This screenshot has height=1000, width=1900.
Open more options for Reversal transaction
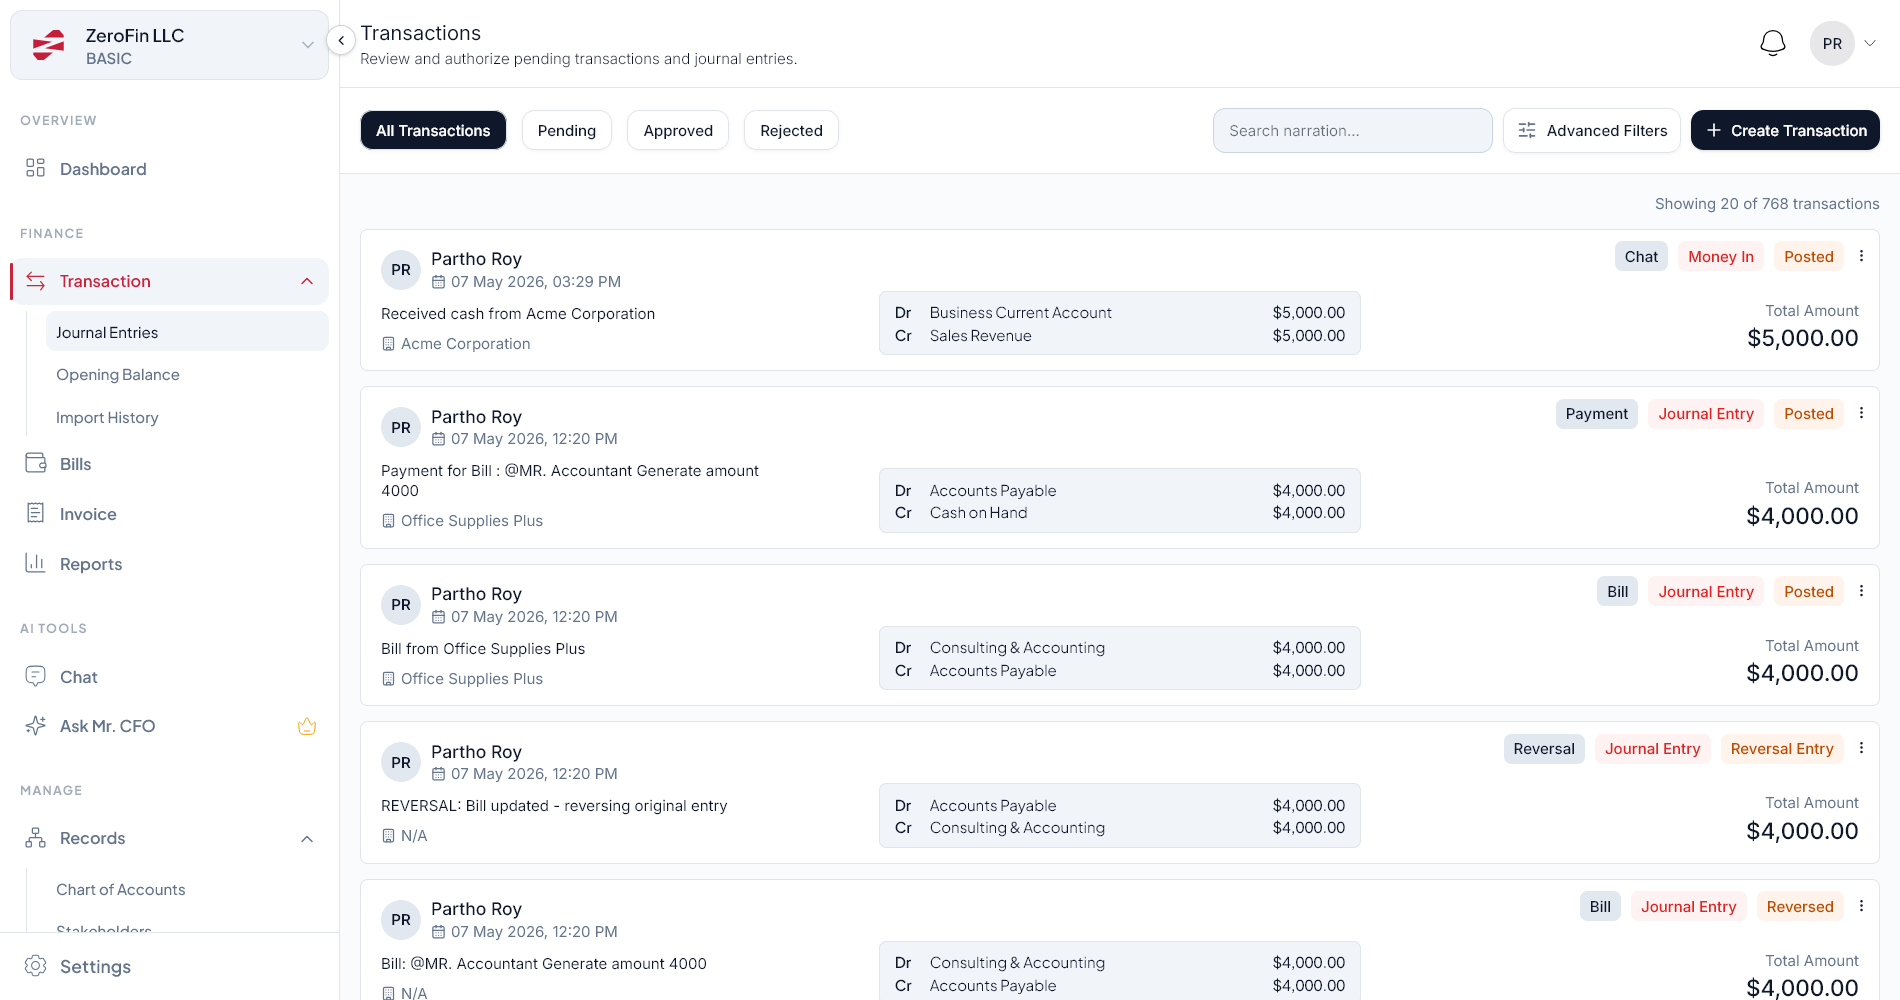1861,748
